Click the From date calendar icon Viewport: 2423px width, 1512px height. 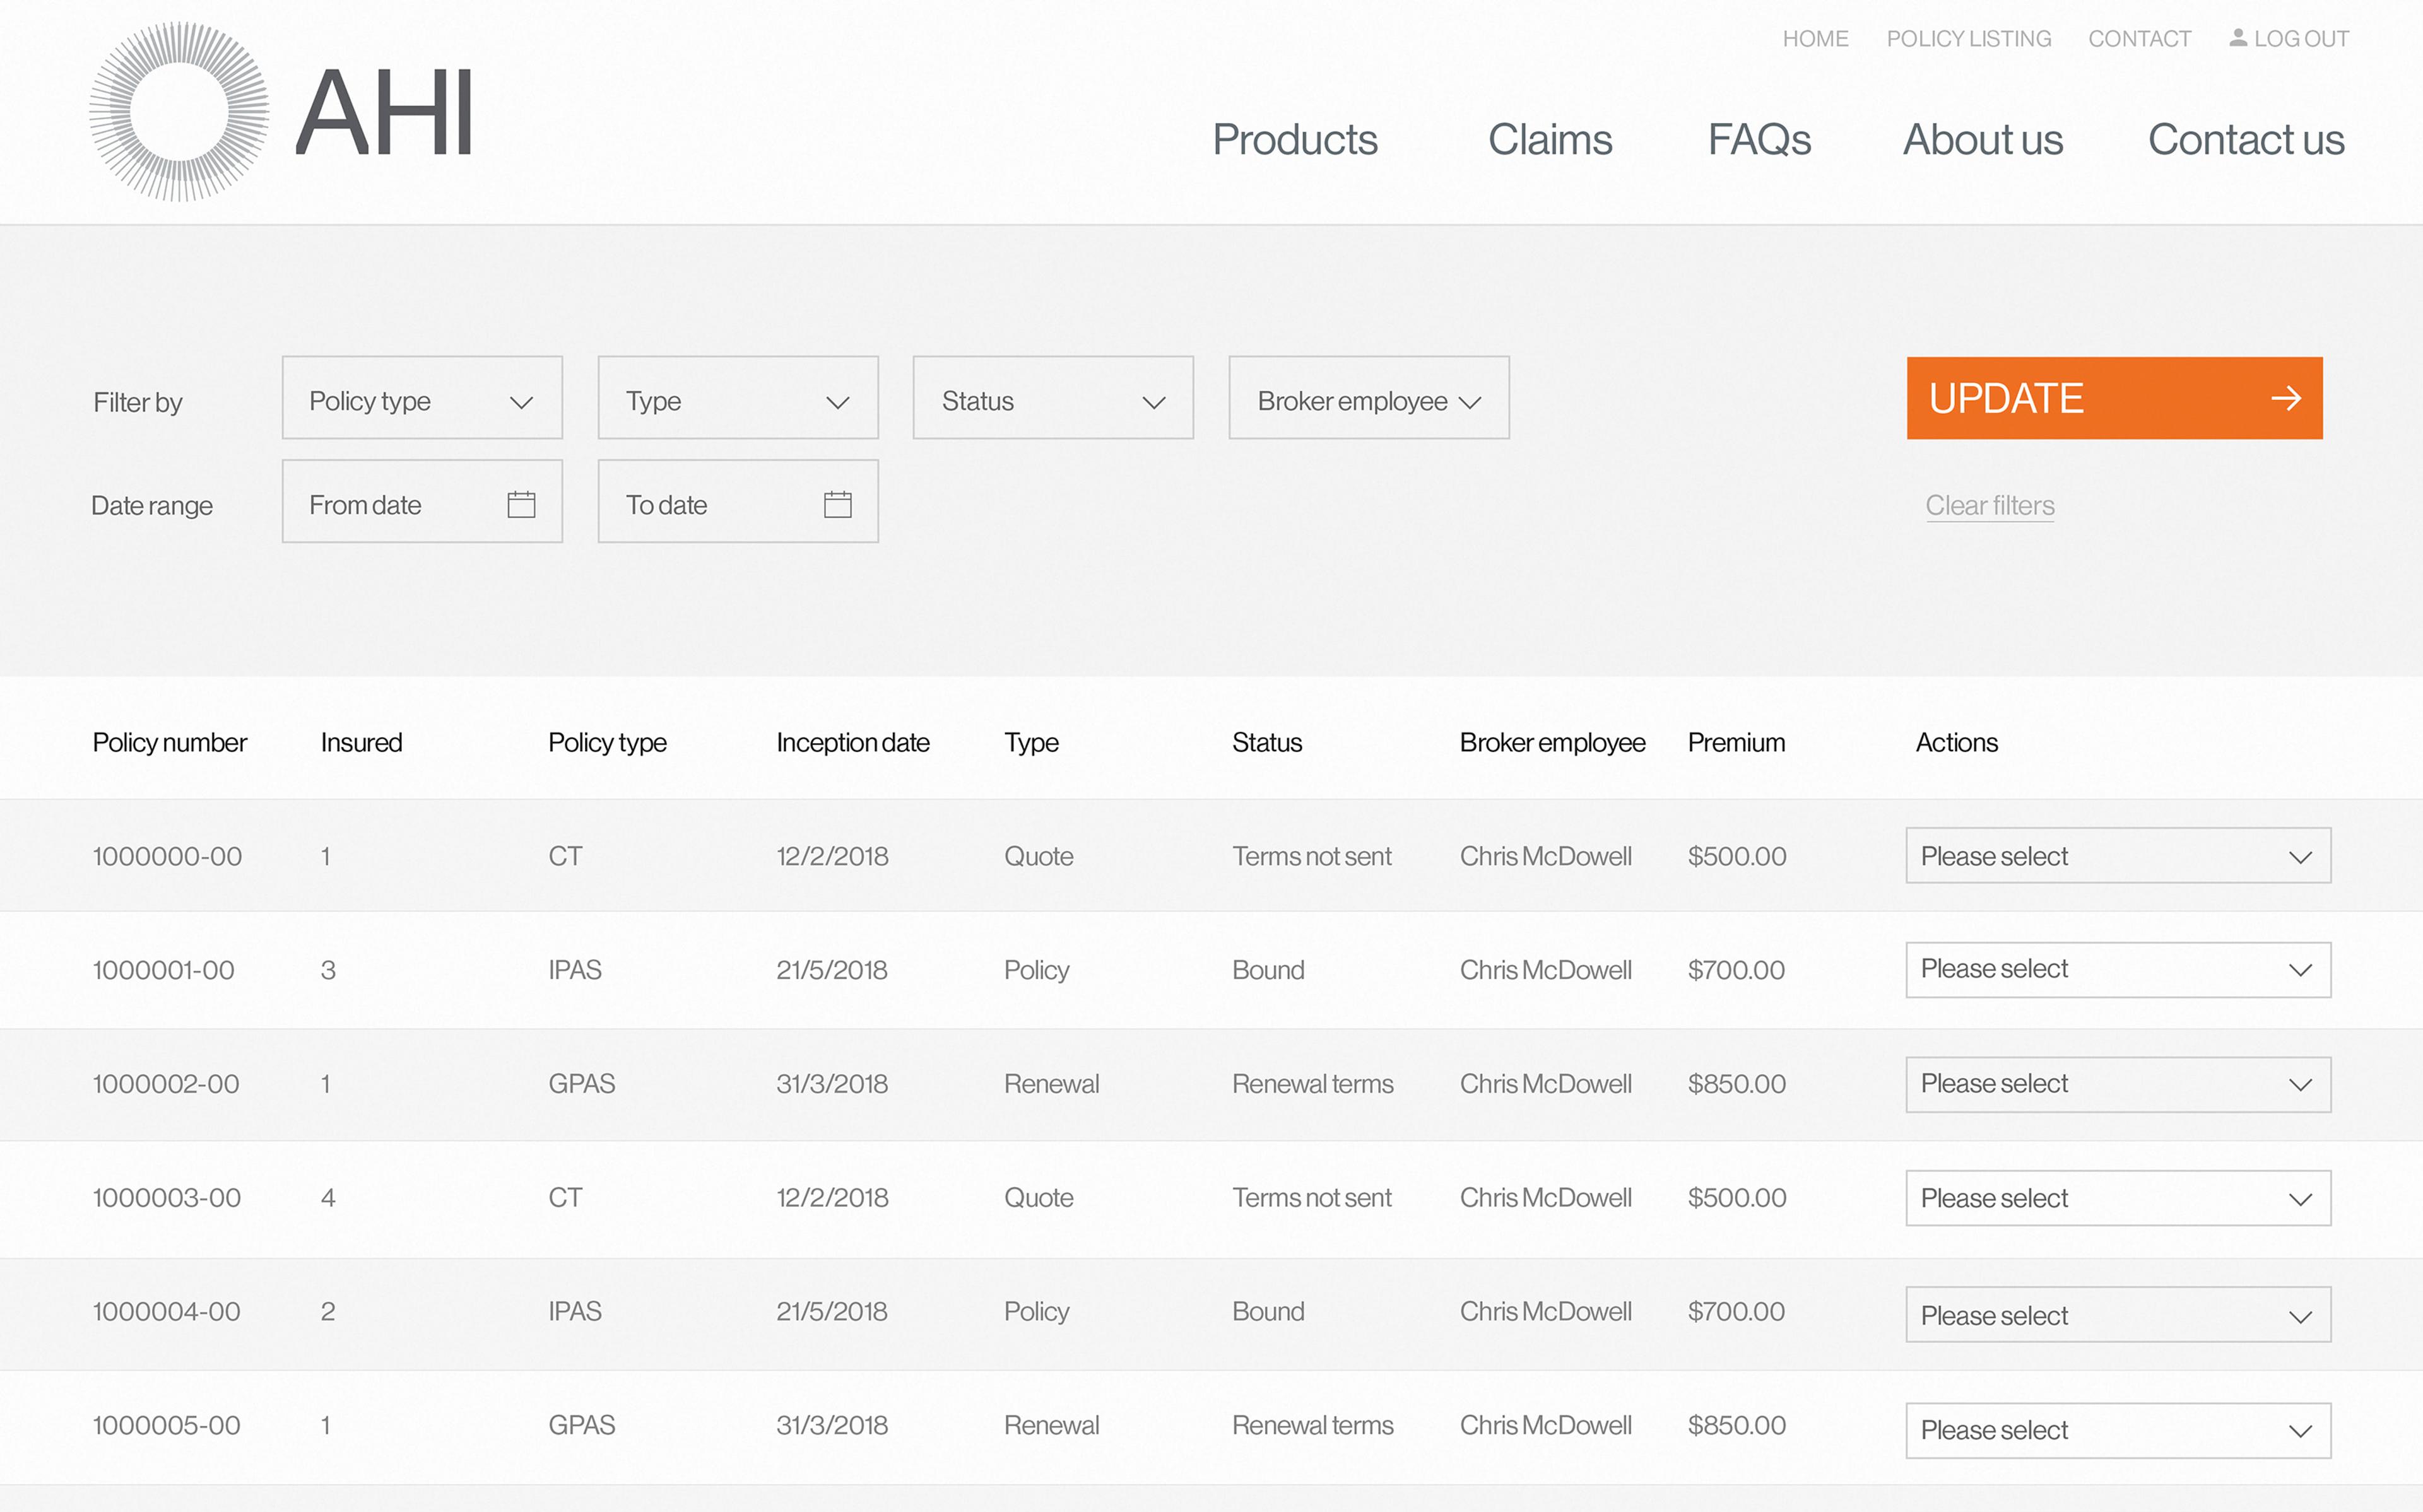[521, 504]
